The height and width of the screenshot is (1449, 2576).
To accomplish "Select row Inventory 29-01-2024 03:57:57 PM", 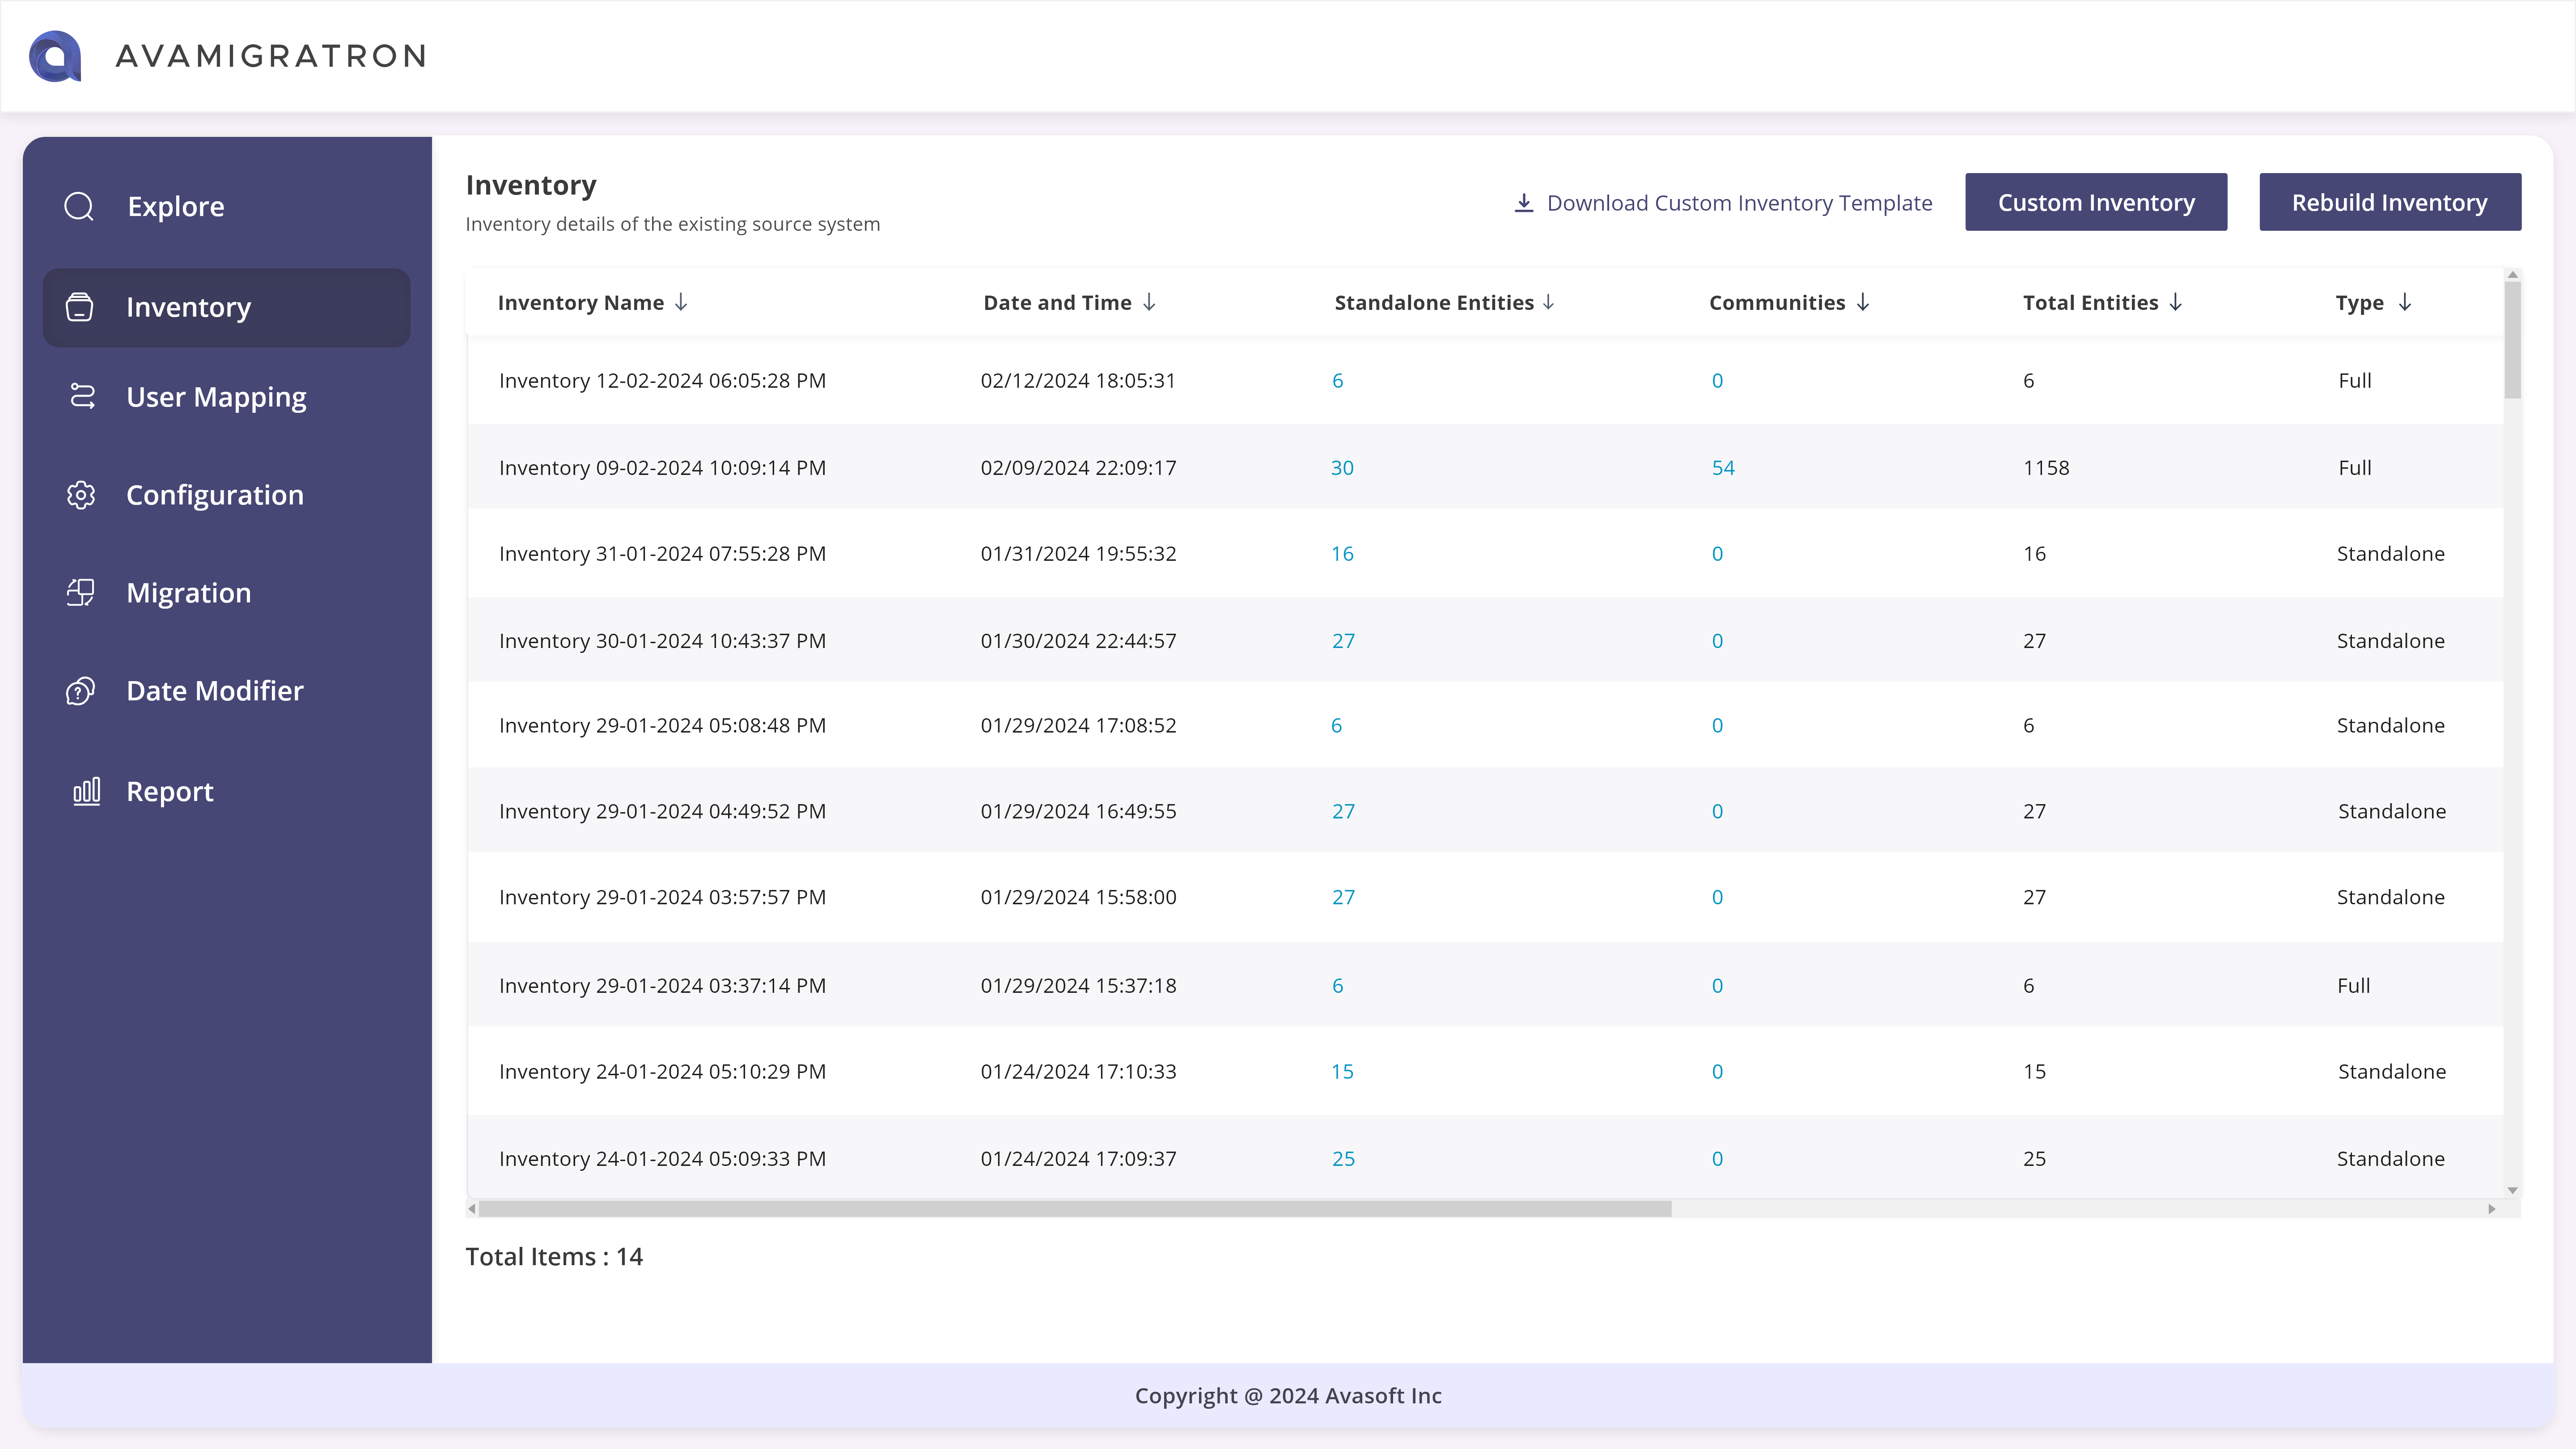I will point(1485,898).
